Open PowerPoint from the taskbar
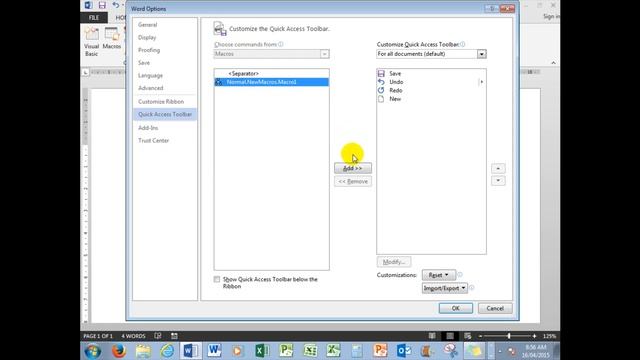640x360 pixels. [380, 351]
